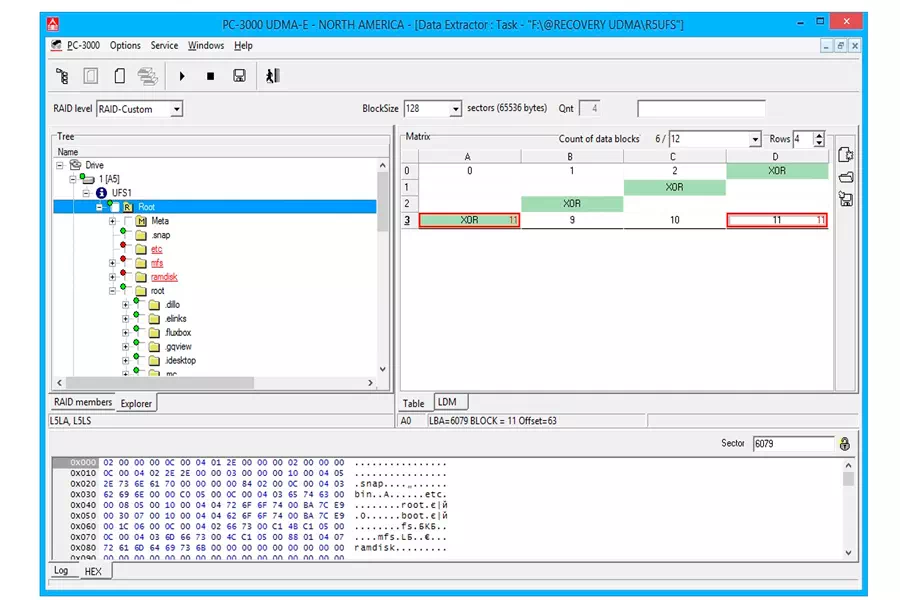Screen dimensions: 900x600
Task: Expand the Meta folder node
Action: coord(112,221)
